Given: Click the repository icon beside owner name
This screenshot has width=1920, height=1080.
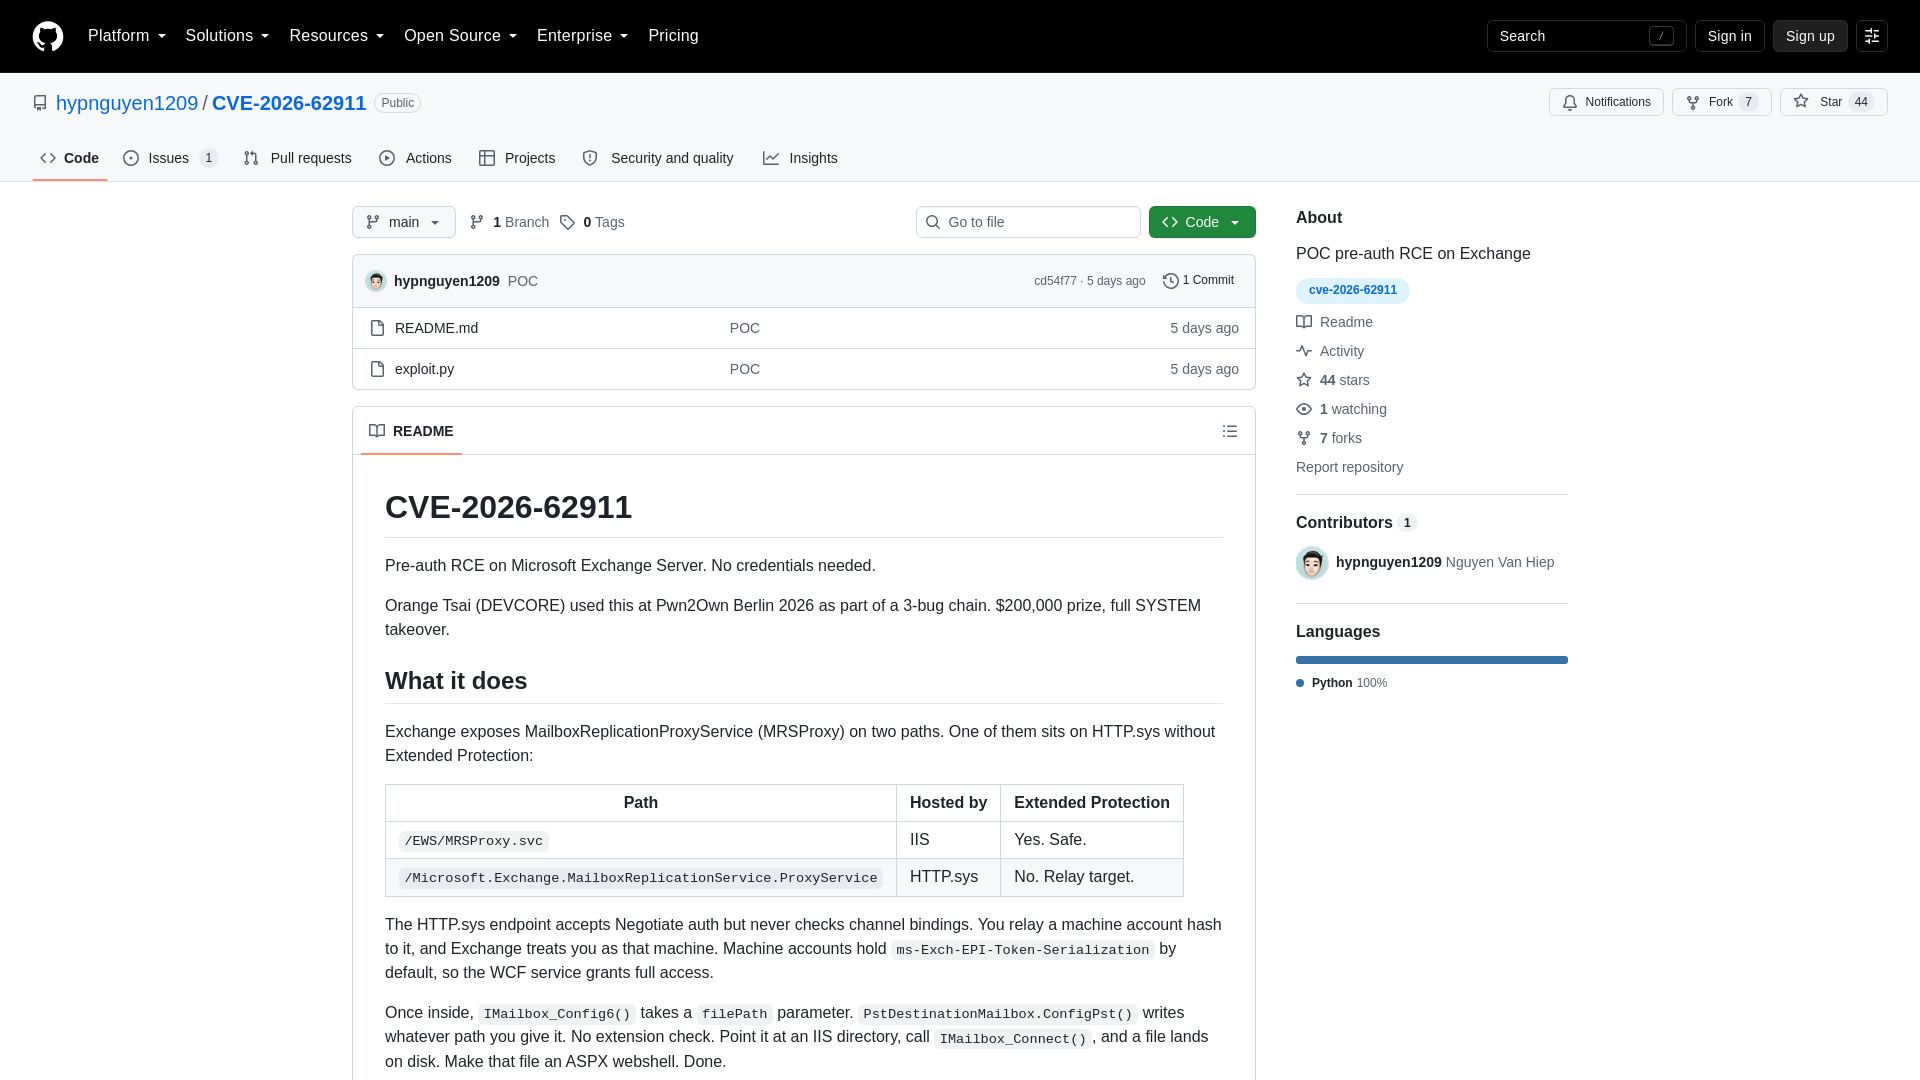Looking at the screenshot, I should 40,103.
